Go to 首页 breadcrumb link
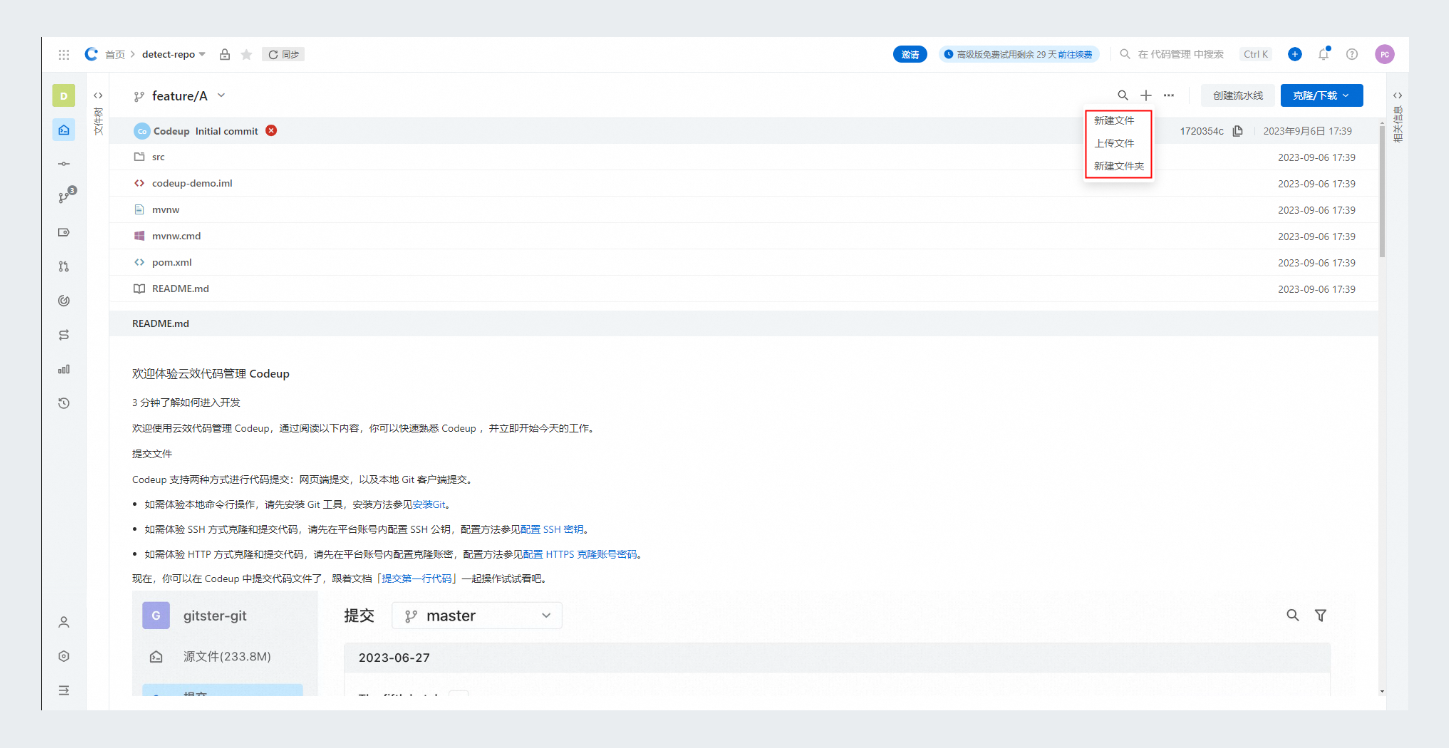This screenshot has width=1449, height=748. [115, 54]
